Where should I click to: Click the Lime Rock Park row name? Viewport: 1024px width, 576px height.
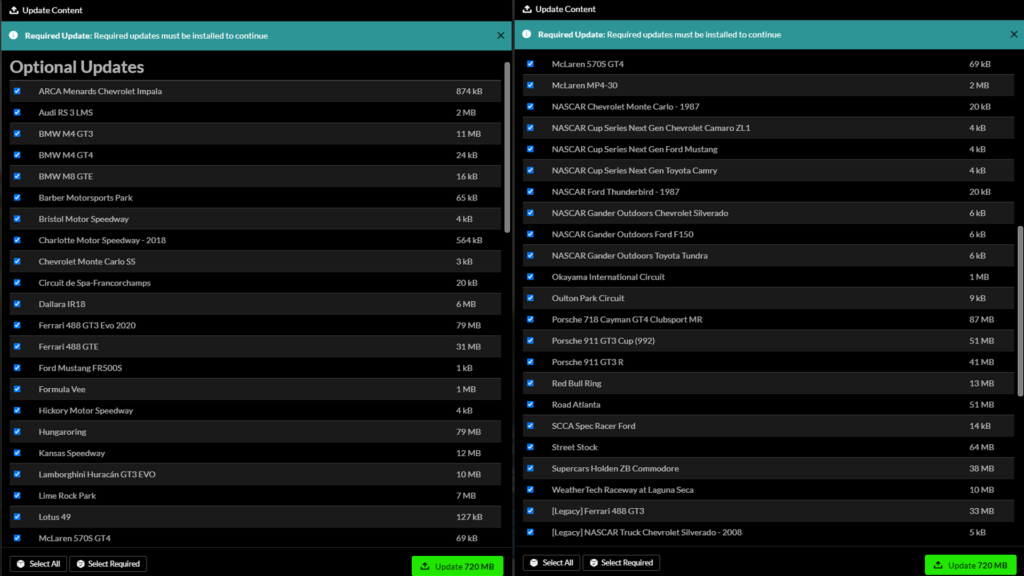pos(67,496)
